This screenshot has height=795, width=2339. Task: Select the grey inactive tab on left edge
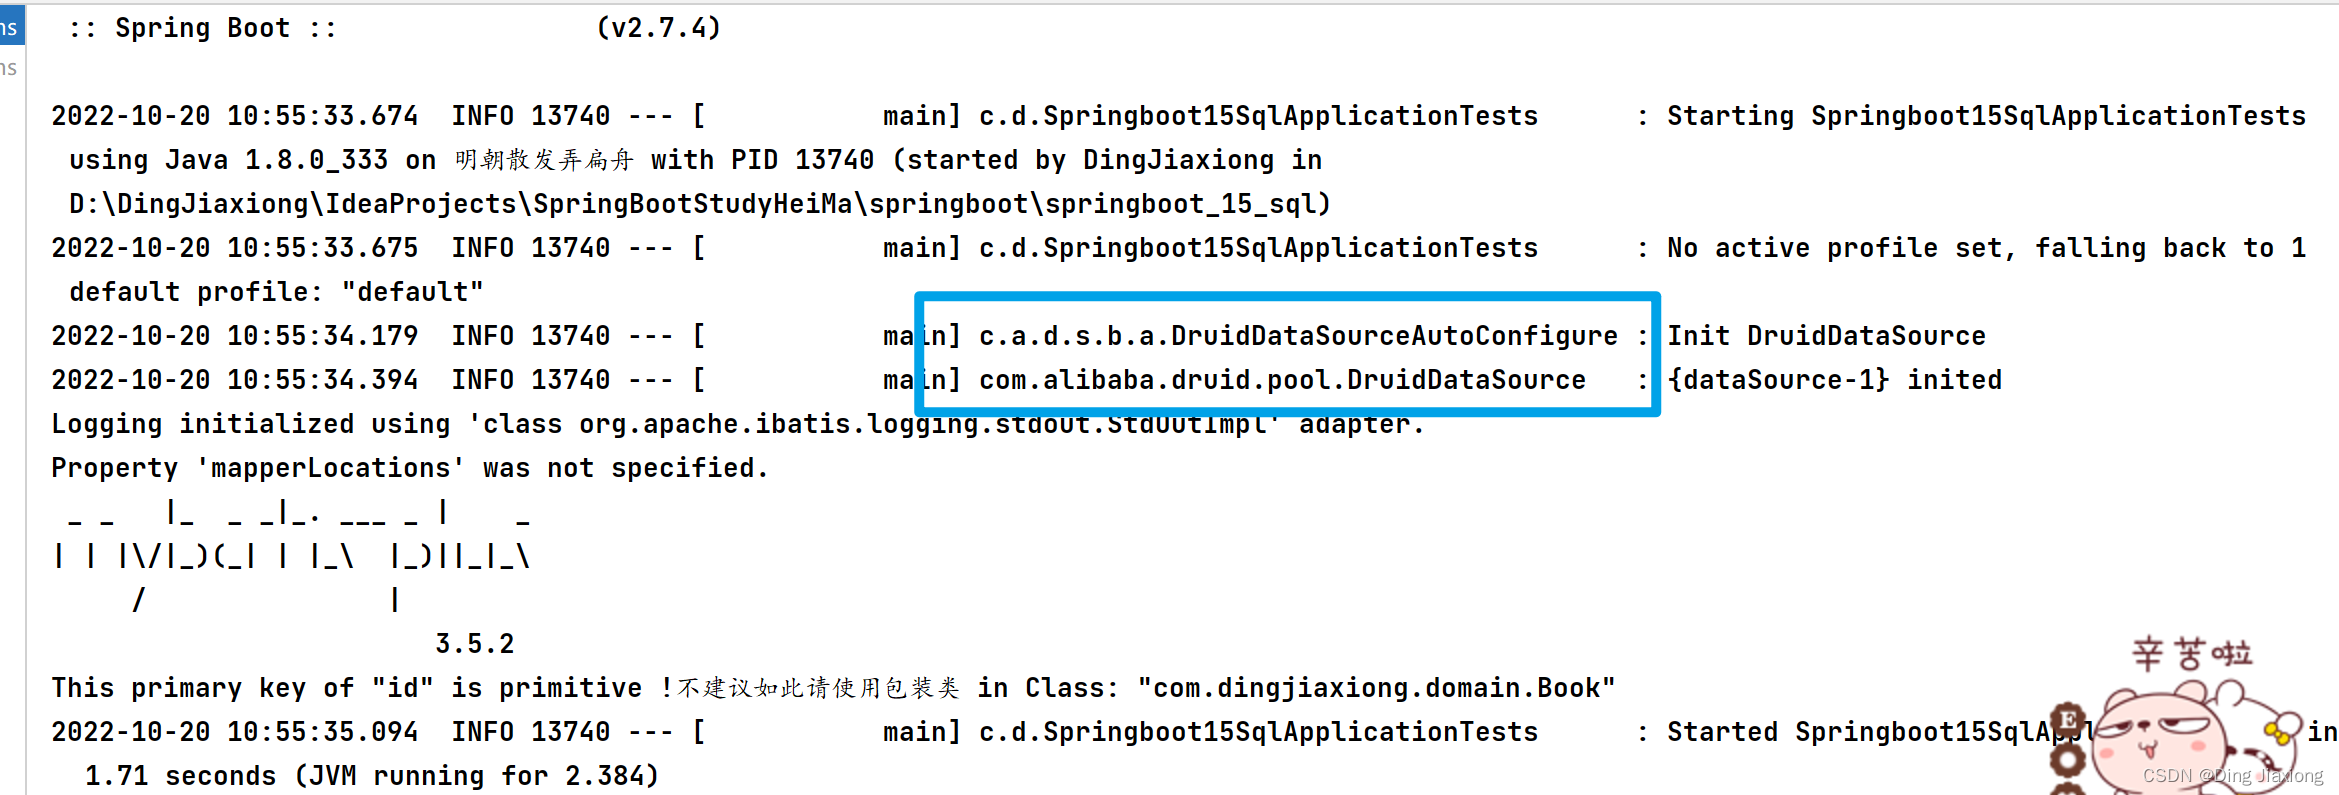click(10, 68)
